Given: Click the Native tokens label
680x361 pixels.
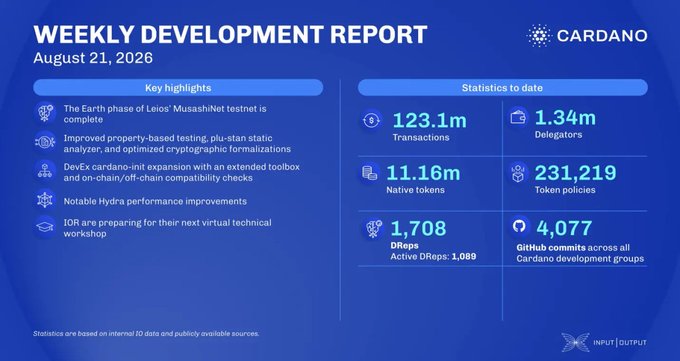Looking at the screenshot, I should 415,190.
